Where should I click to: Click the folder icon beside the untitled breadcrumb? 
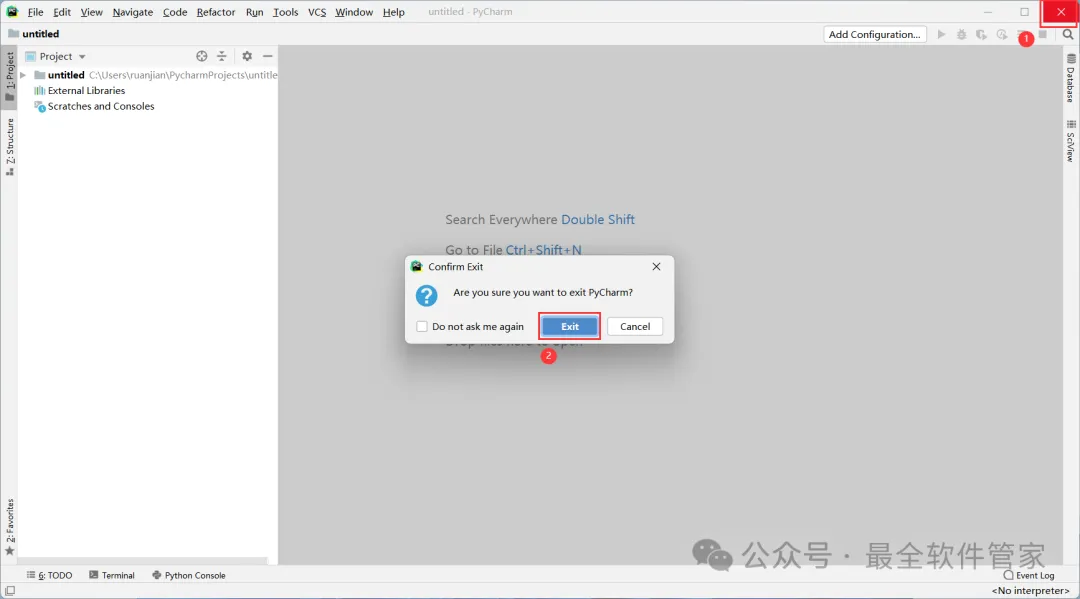pos(13,34)
